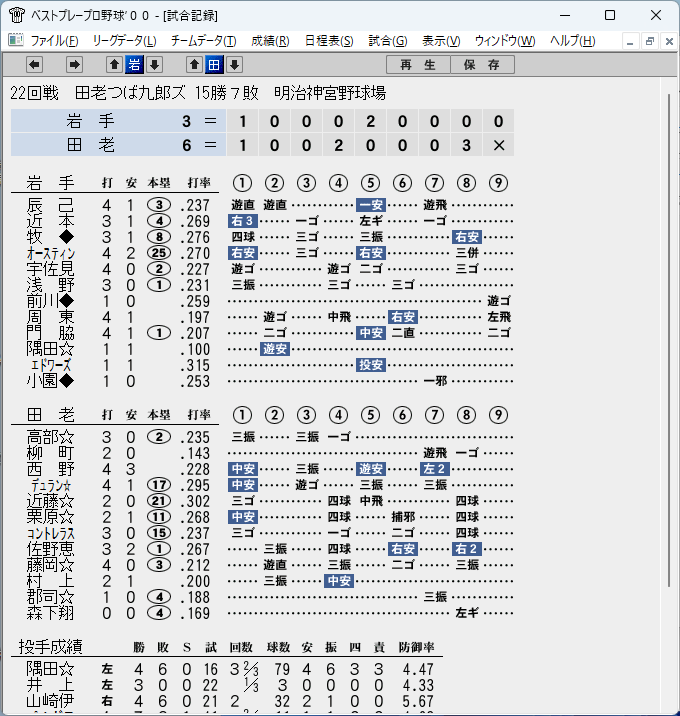The image size is (680, 716).
Task: Click the right arrow next game icon
Action: click(x=74, y=65)
